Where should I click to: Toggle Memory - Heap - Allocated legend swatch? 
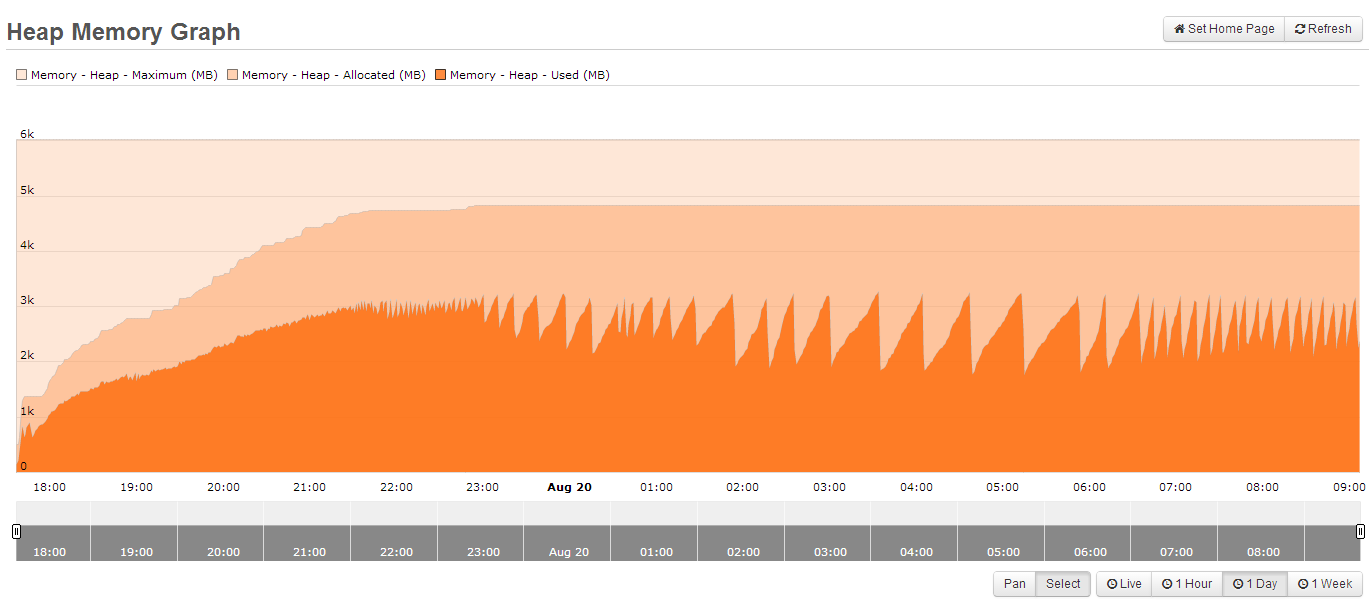(233, 75)
